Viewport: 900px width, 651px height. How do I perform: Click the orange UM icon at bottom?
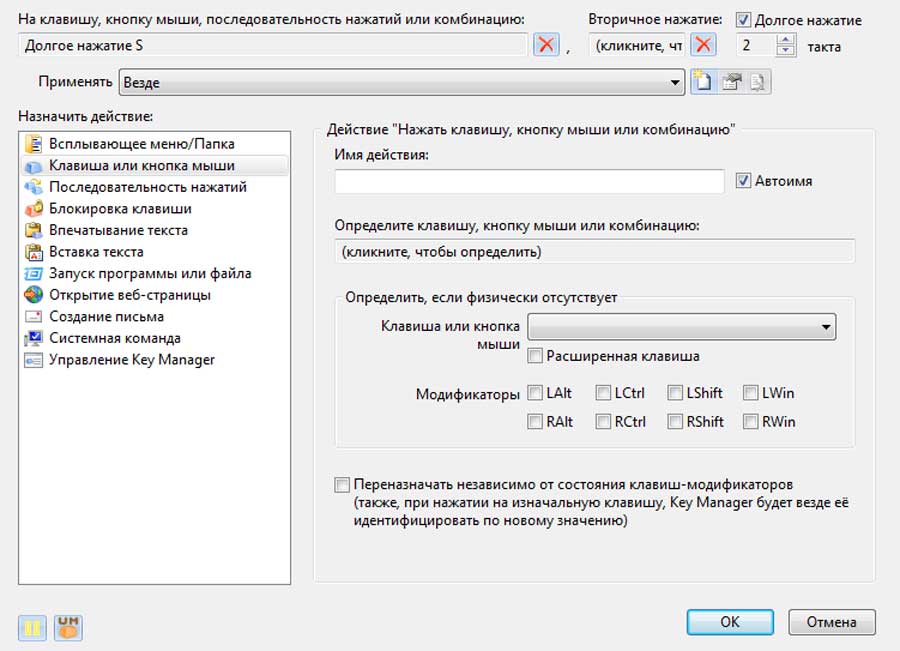(x=68, y=627)
